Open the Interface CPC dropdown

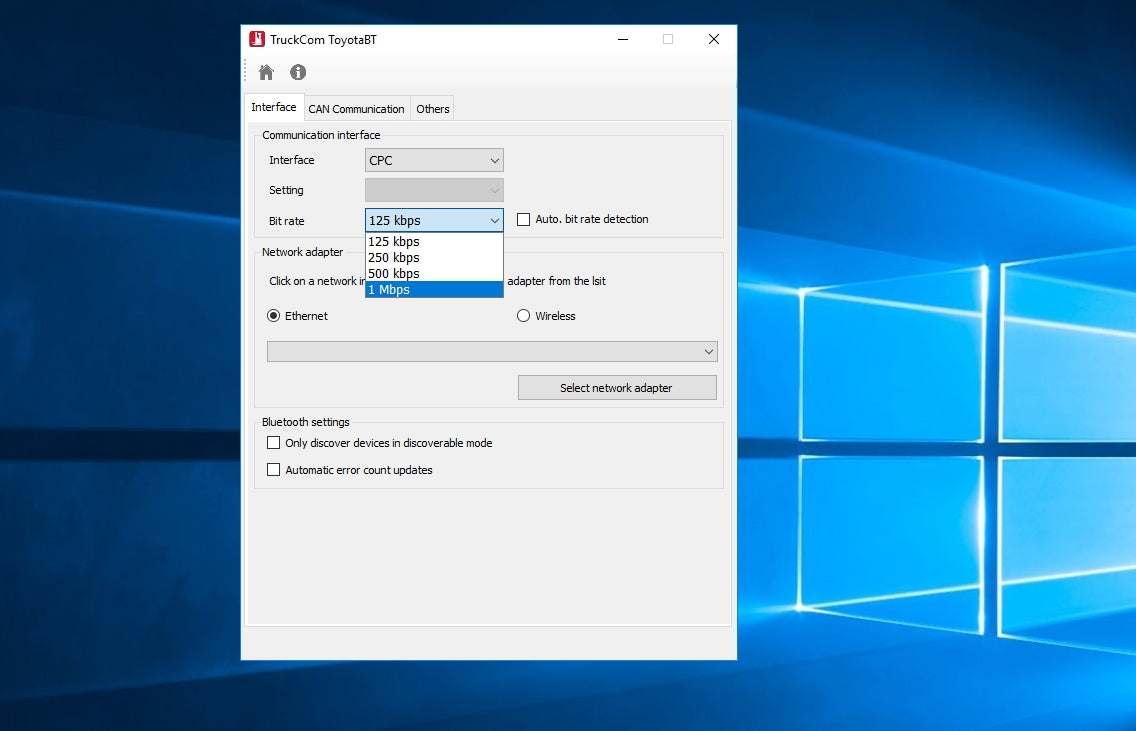tap(434, 160)
